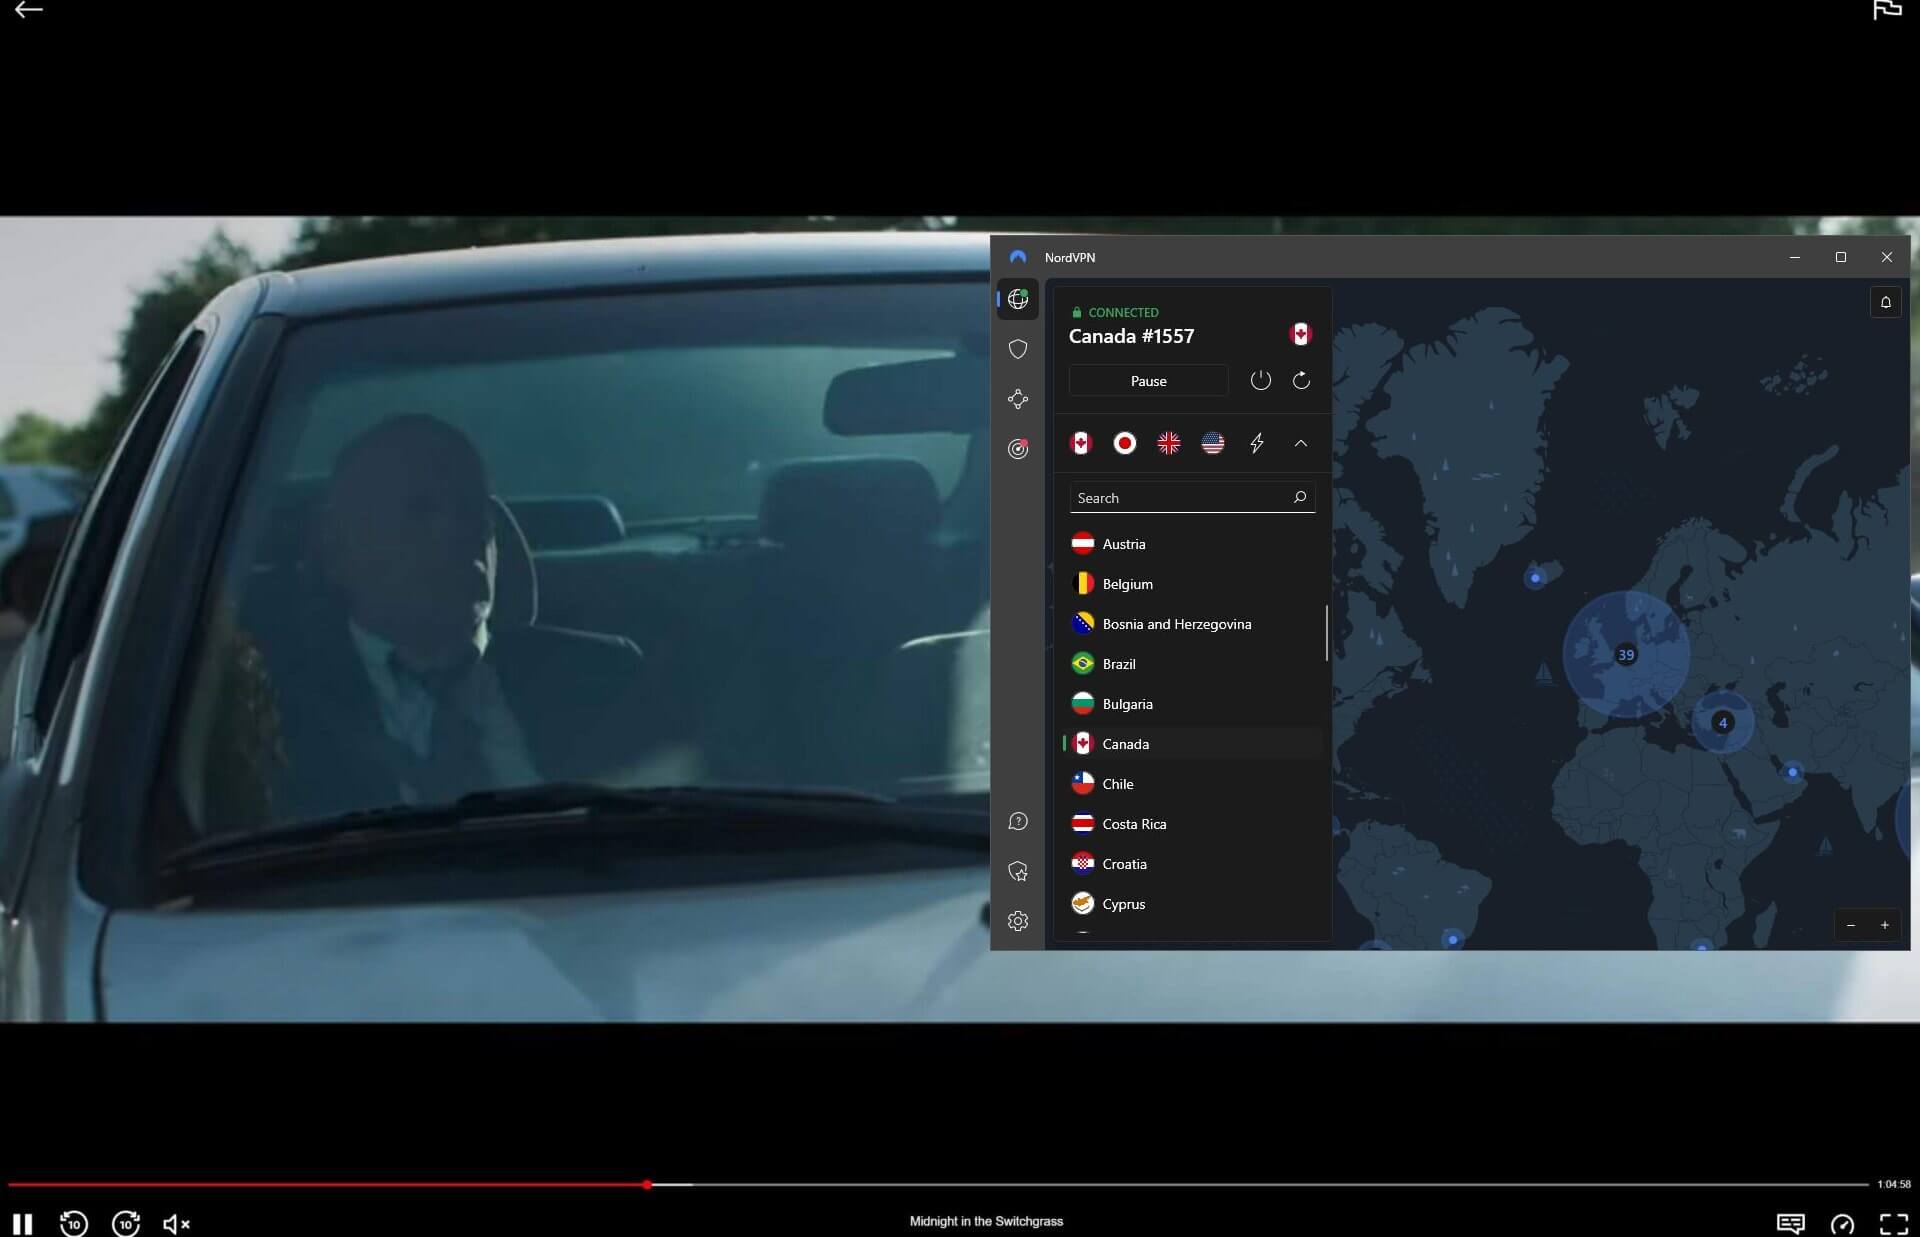Screen dimensions: 1920x1237
Task: Click the circular target/specialty servers icon
Action: pos(1017,448)
